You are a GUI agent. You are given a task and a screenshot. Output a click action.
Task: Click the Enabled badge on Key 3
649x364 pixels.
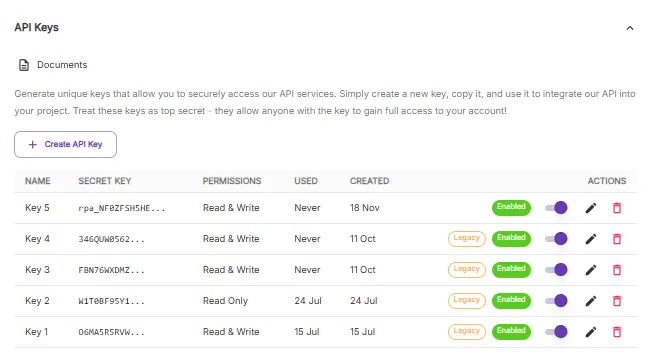[x=511, y=270]
